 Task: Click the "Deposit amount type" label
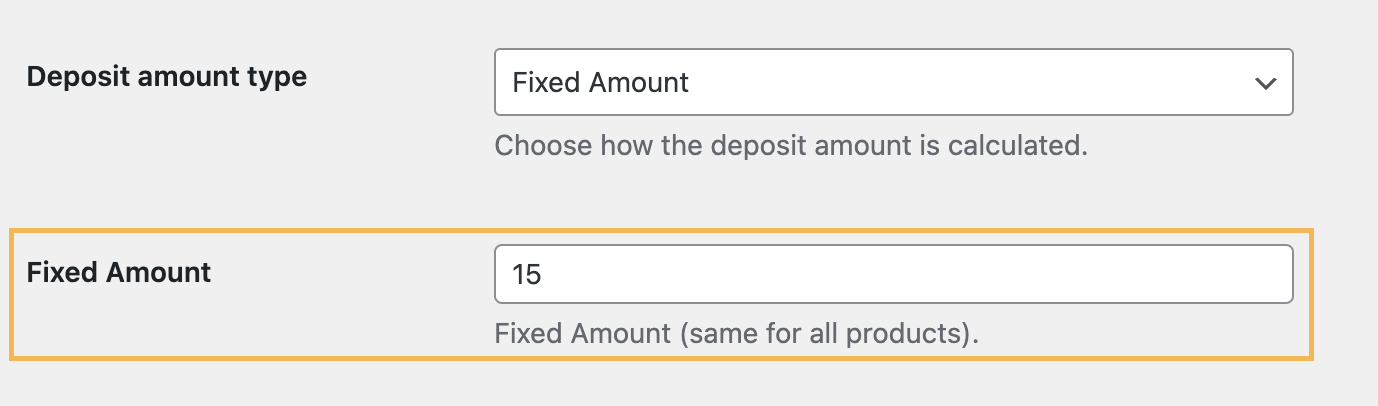[x=166, y=76]
